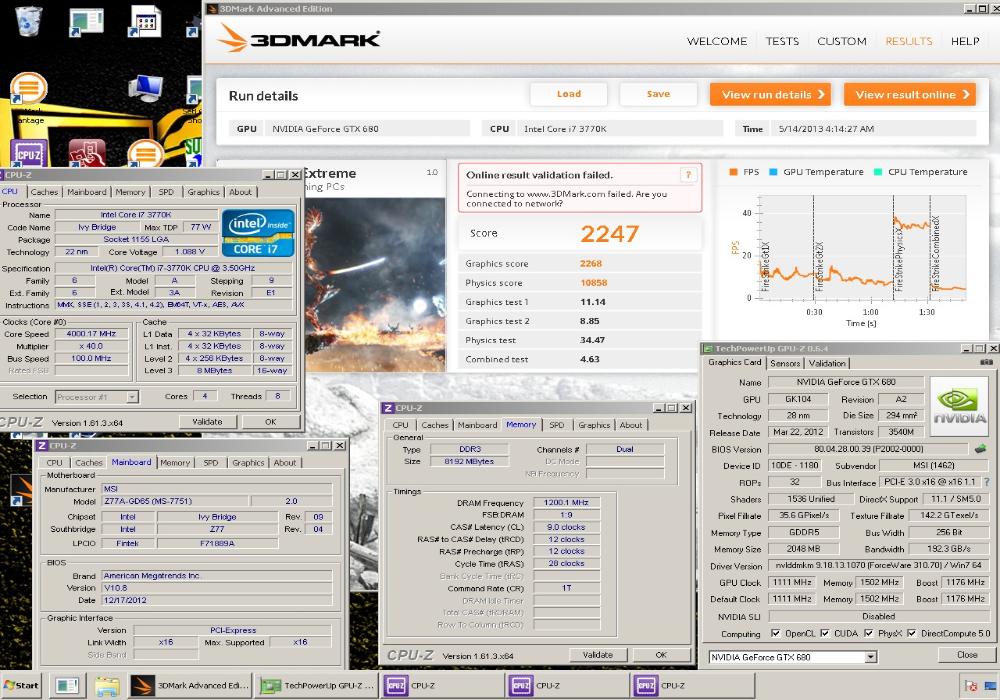Open the NVIDIA GeForce GTX 680 dropdown in GPU-Z

click(793, 657)
